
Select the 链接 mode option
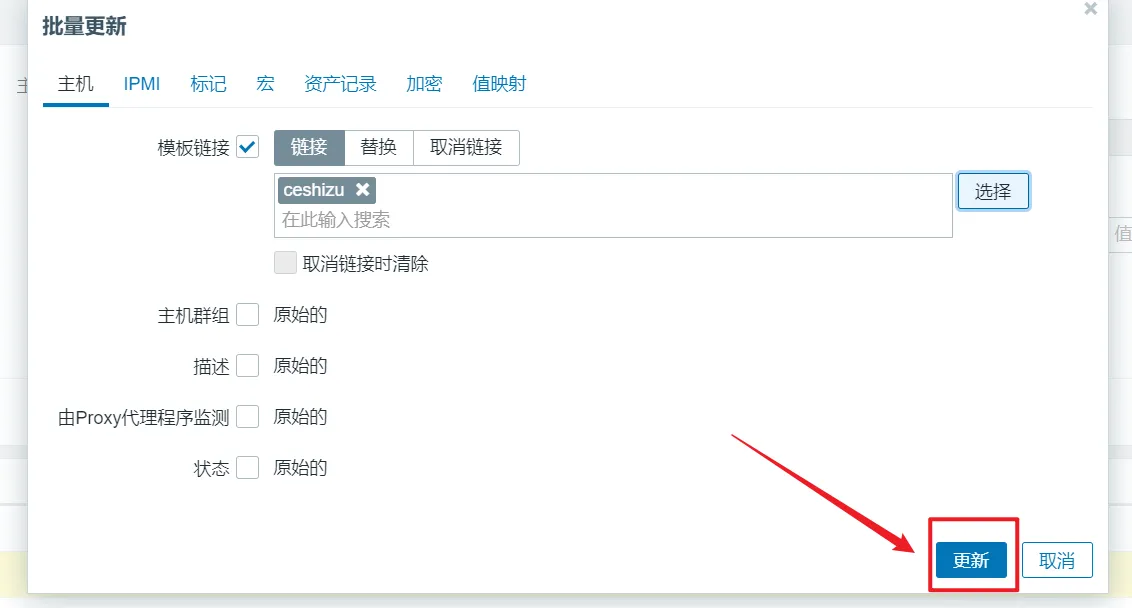click(309, 147)
